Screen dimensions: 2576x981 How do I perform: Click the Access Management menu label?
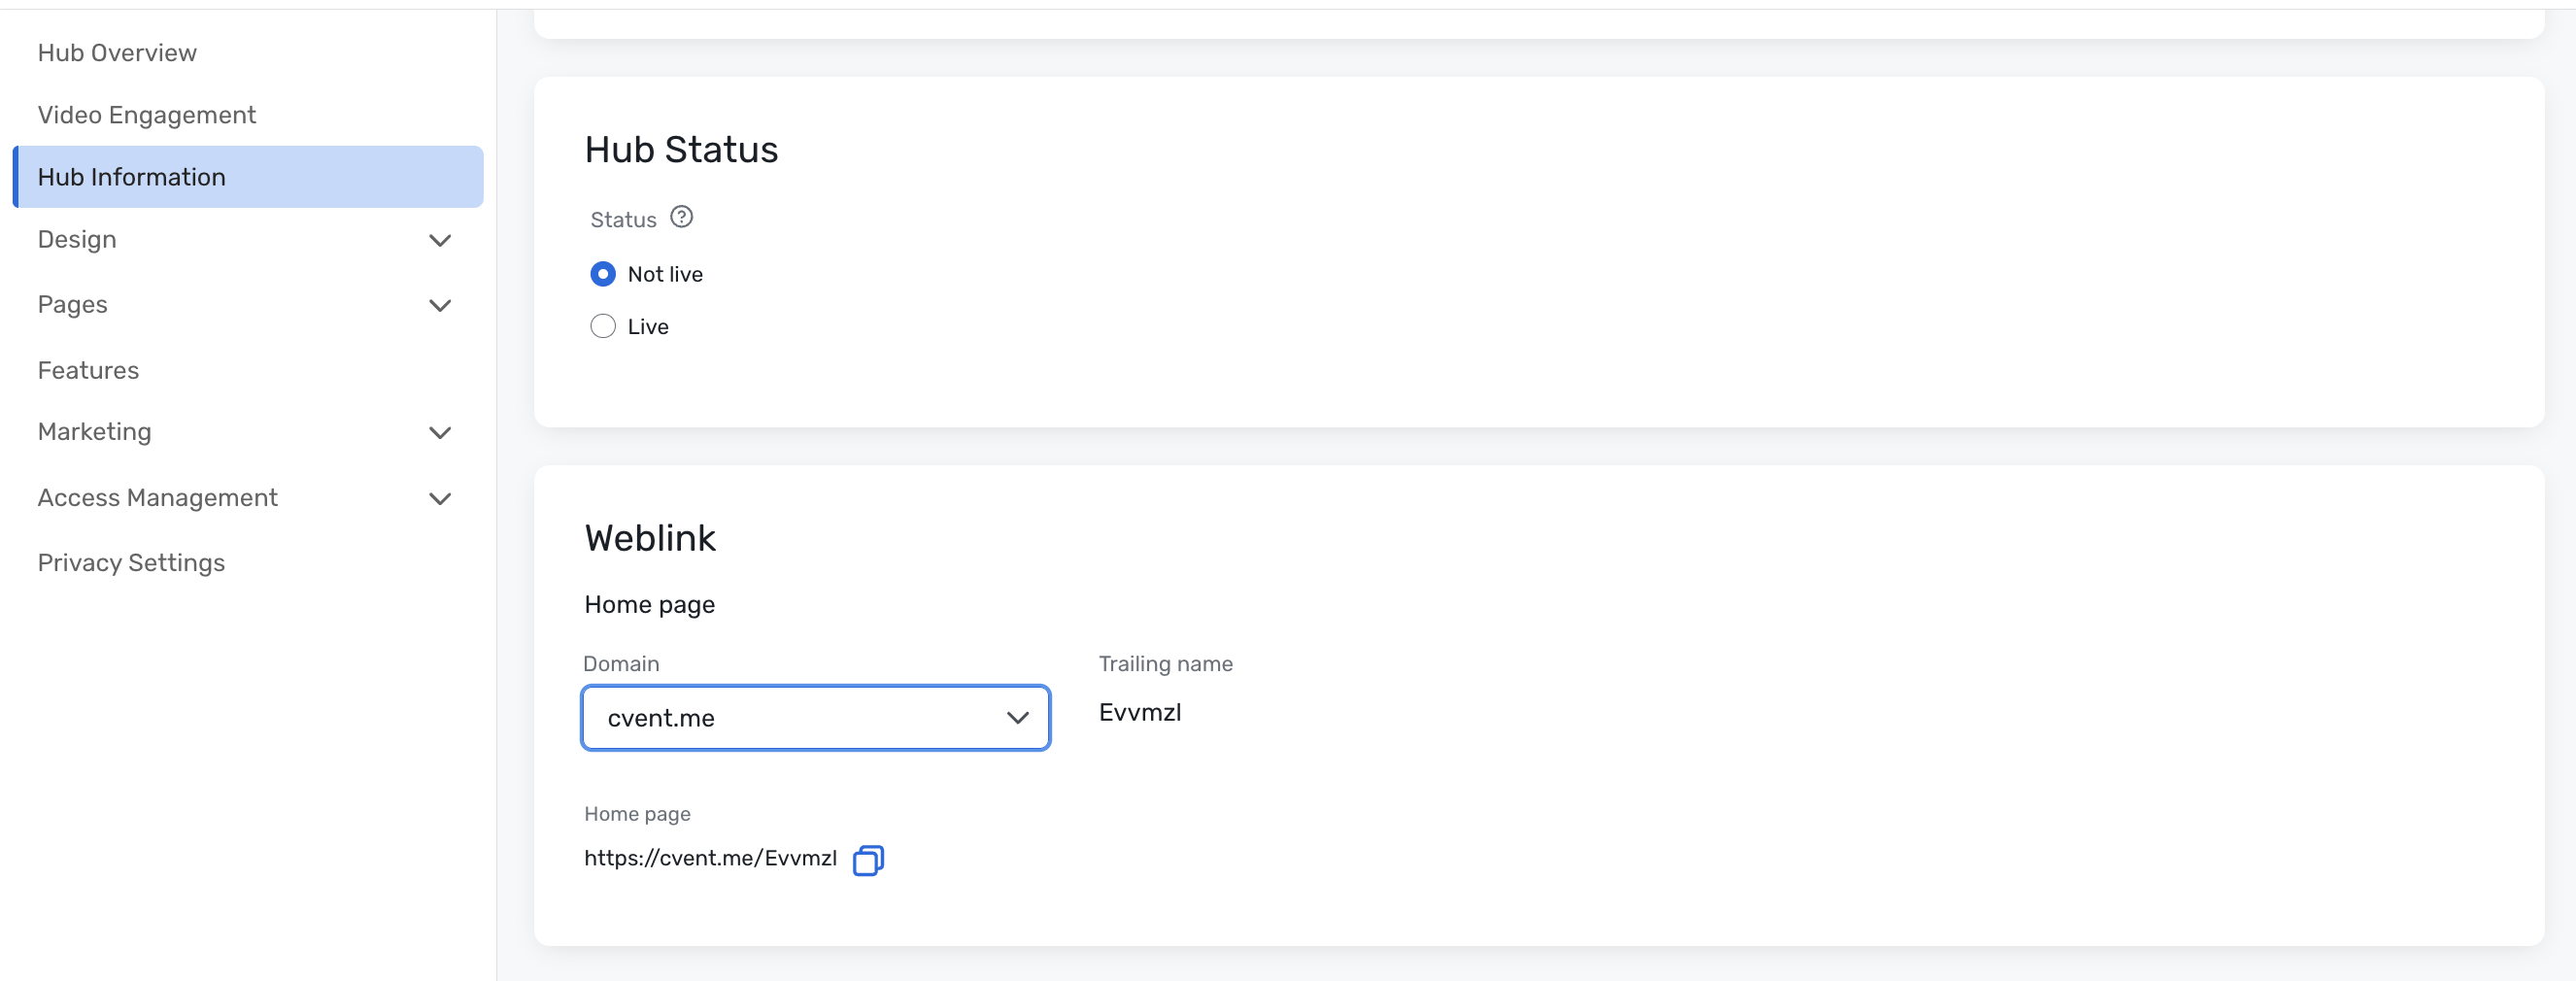[157, 497]
